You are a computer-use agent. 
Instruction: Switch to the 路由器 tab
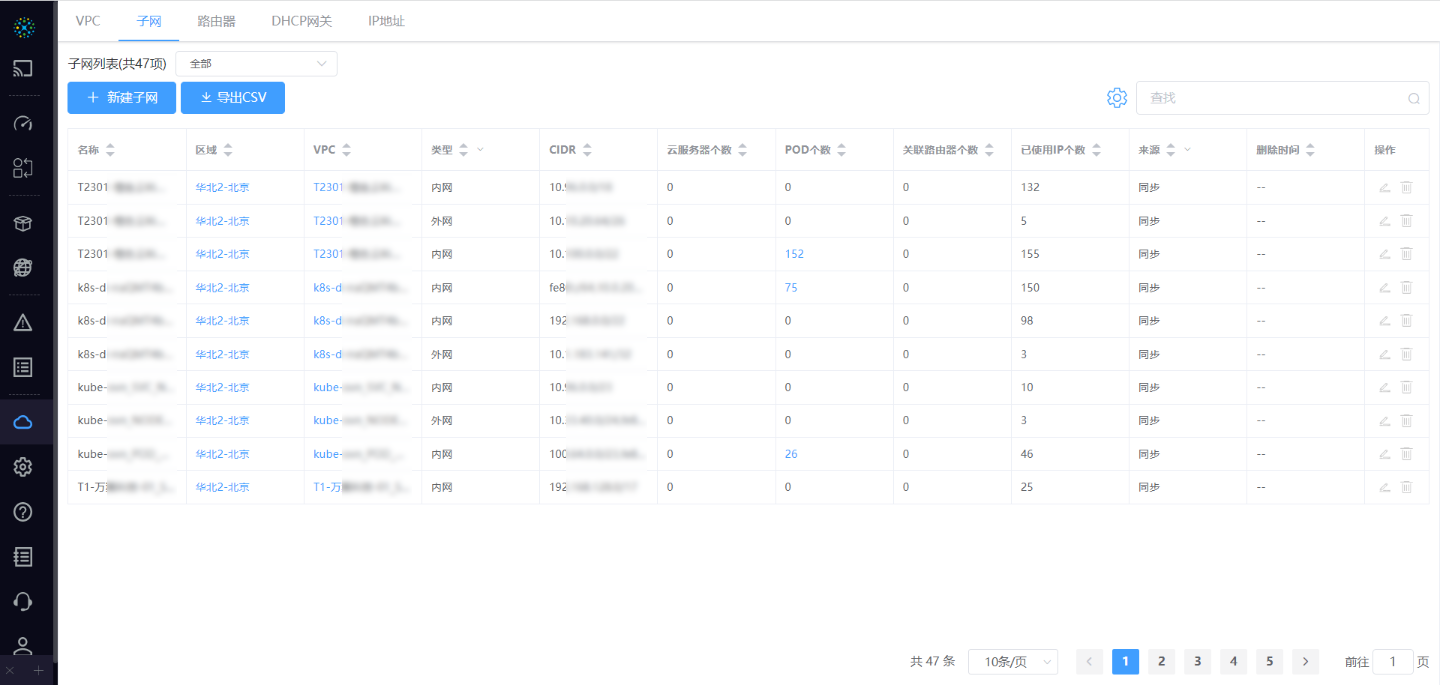pos(216,21)
